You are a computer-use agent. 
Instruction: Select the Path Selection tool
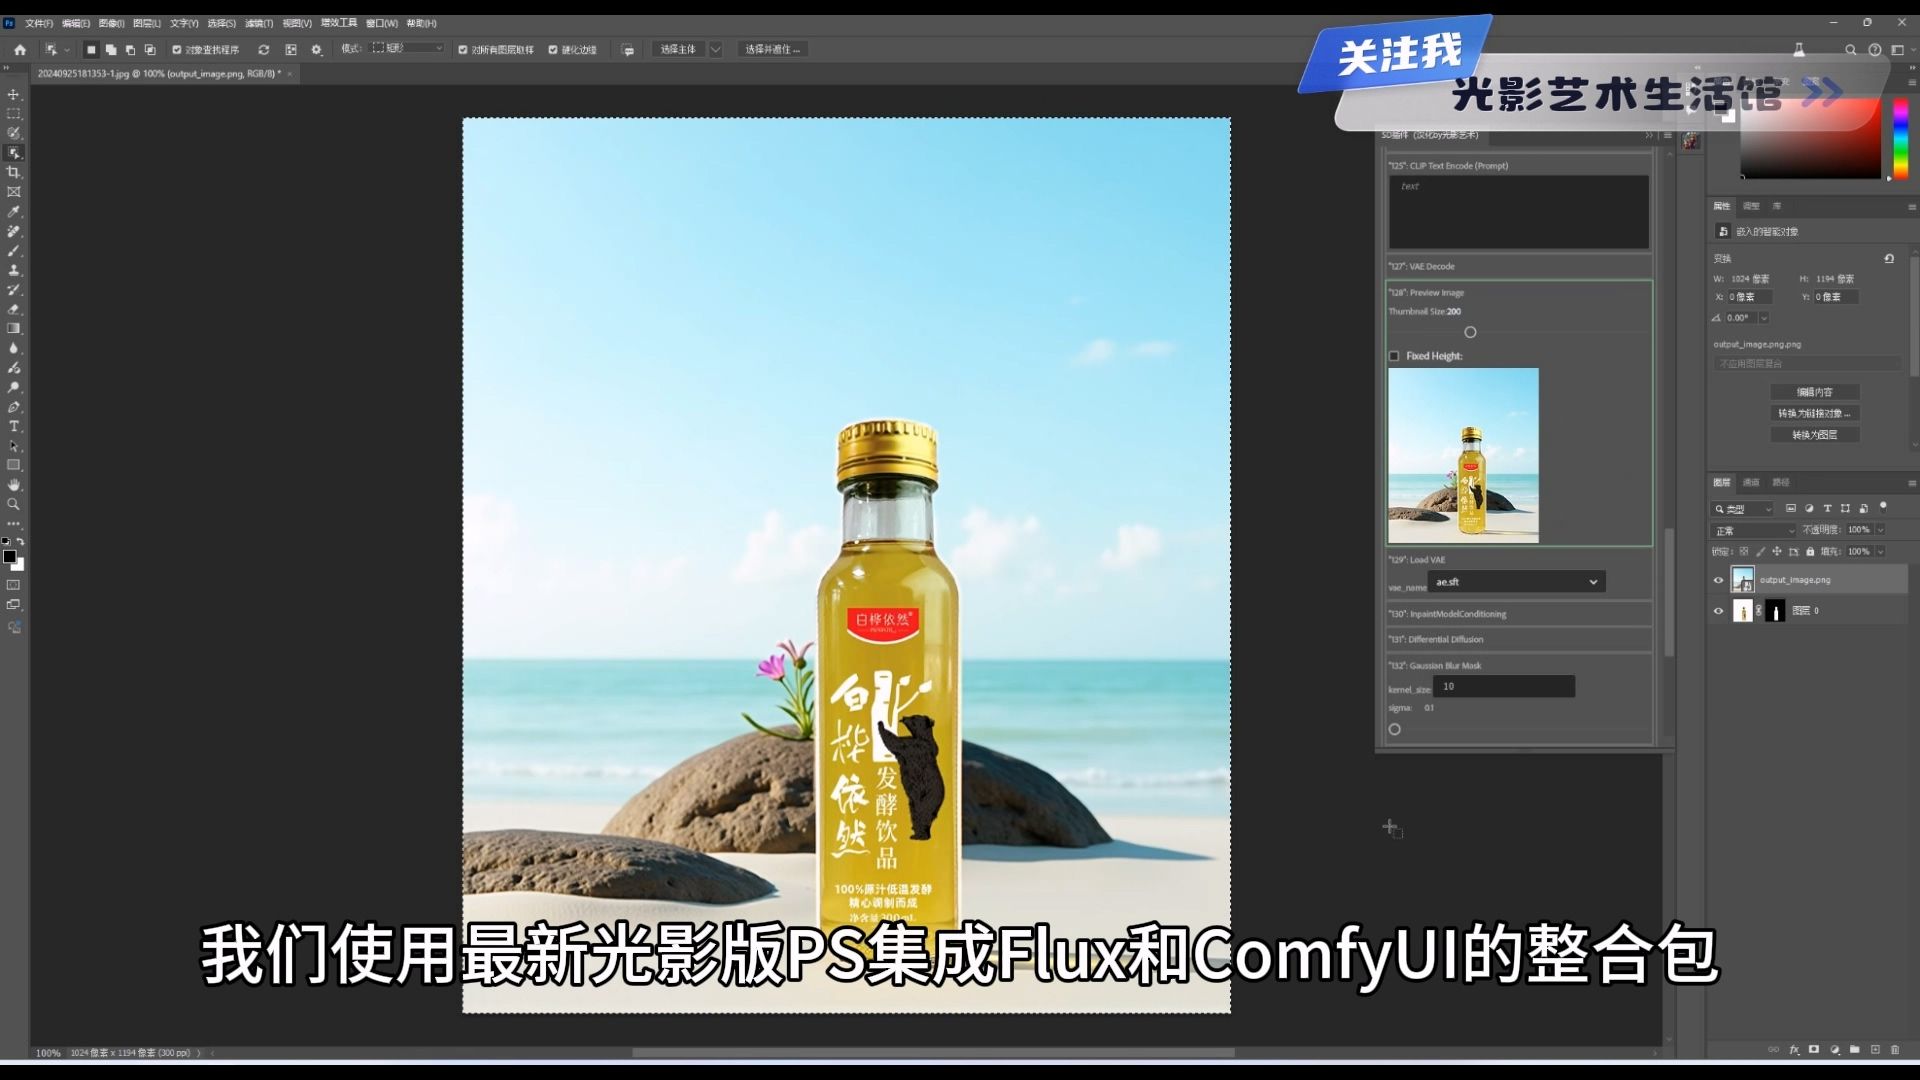point(14,446)
